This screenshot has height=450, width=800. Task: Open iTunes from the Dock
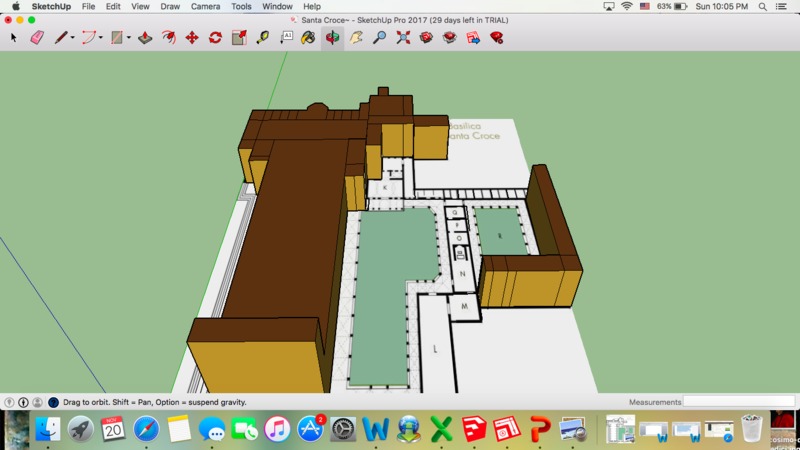point(277,428)
